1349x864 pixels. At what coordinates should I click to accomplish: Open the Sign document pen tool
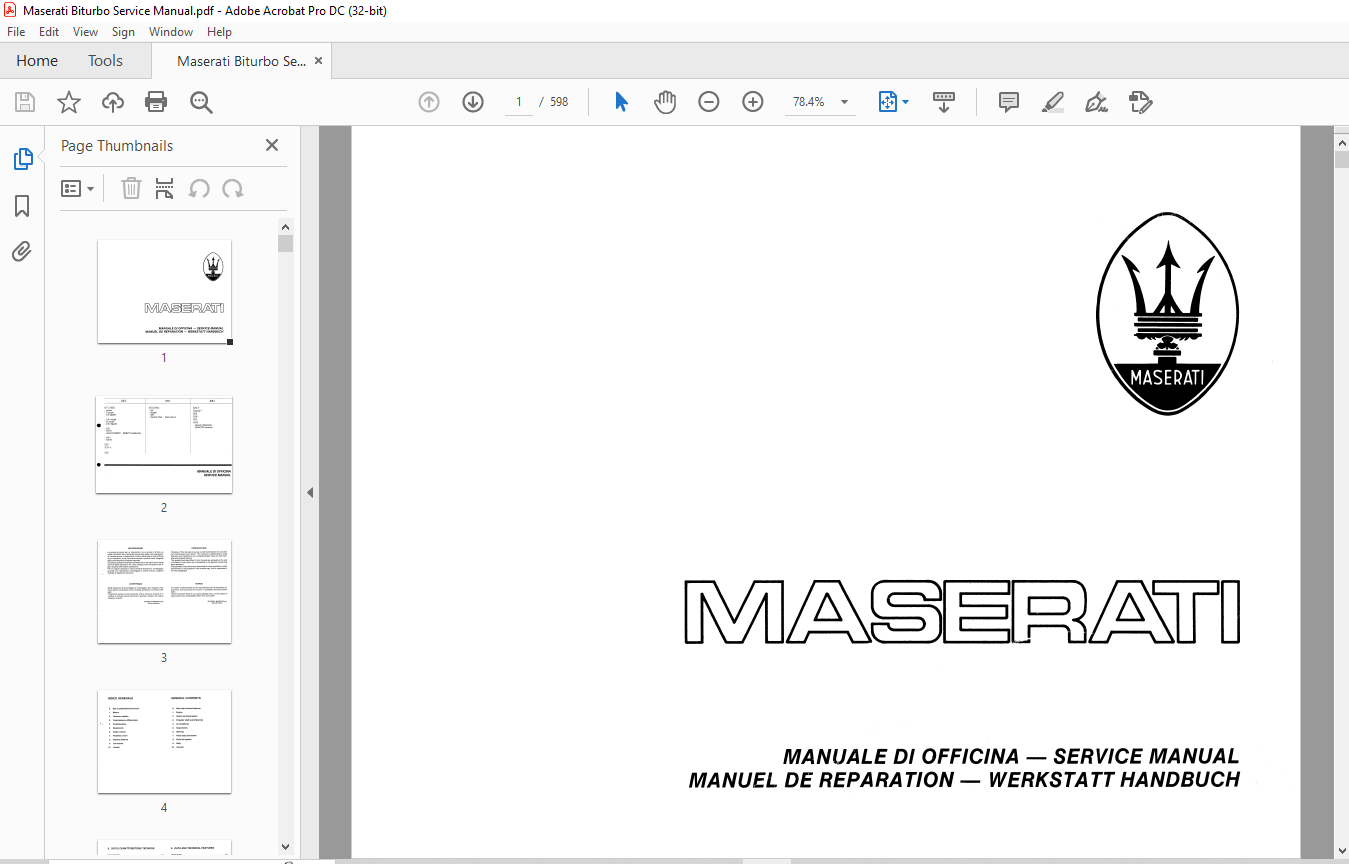(x=1097, y=102)
